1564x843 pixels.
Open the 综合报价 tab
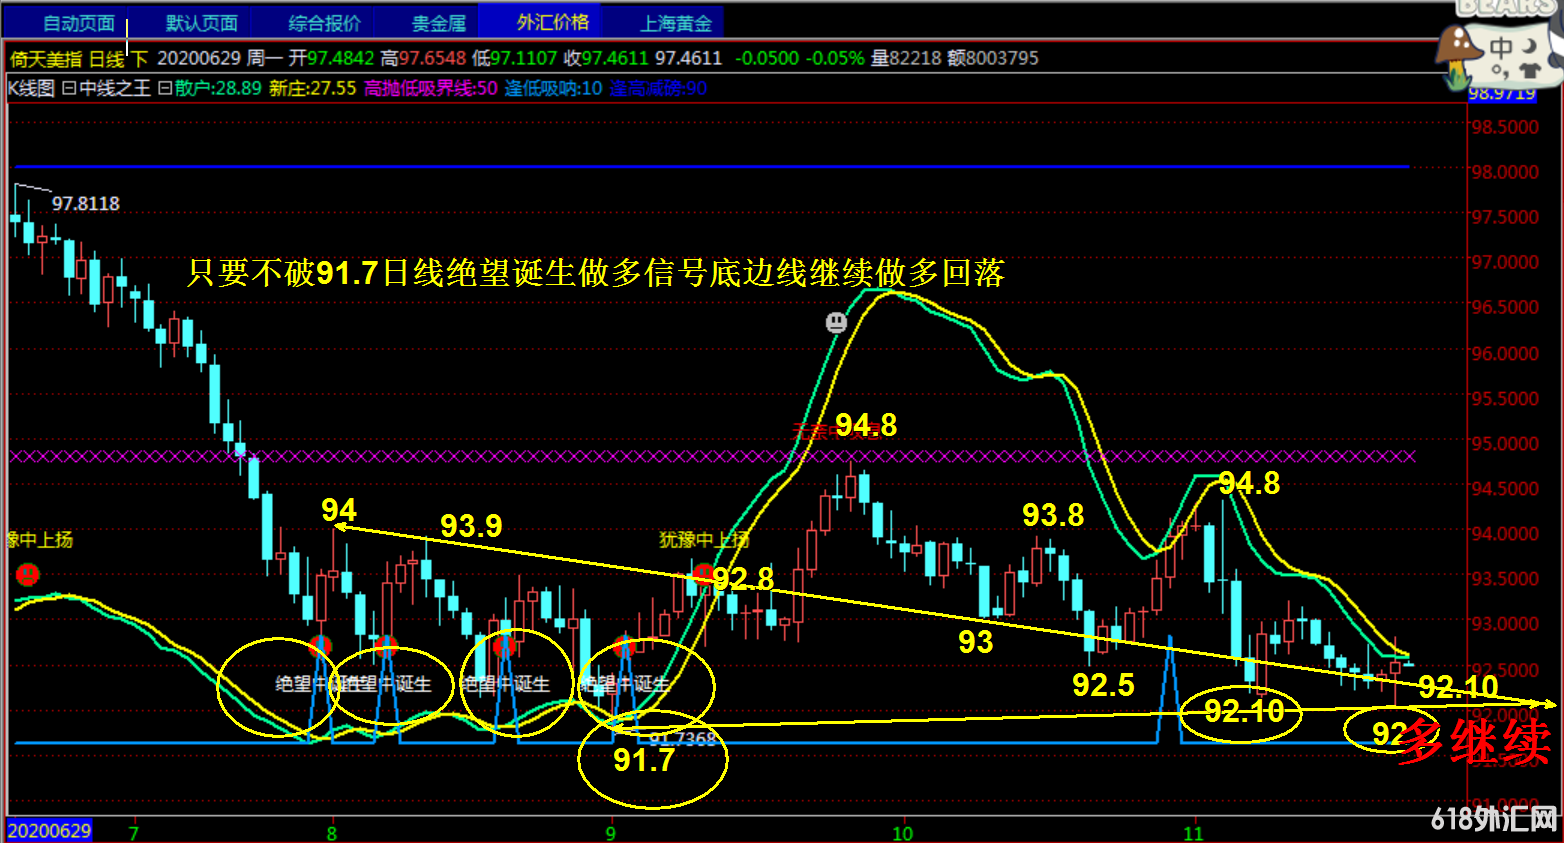[x=324, y=22]
